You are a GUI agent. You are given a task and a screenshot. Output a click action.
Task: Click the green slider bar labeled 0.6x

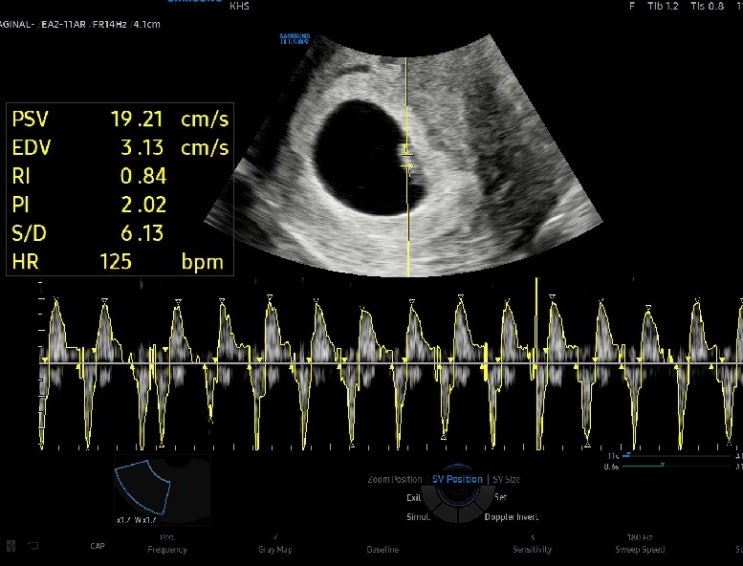pyautogui.click(x=677, y=466)
